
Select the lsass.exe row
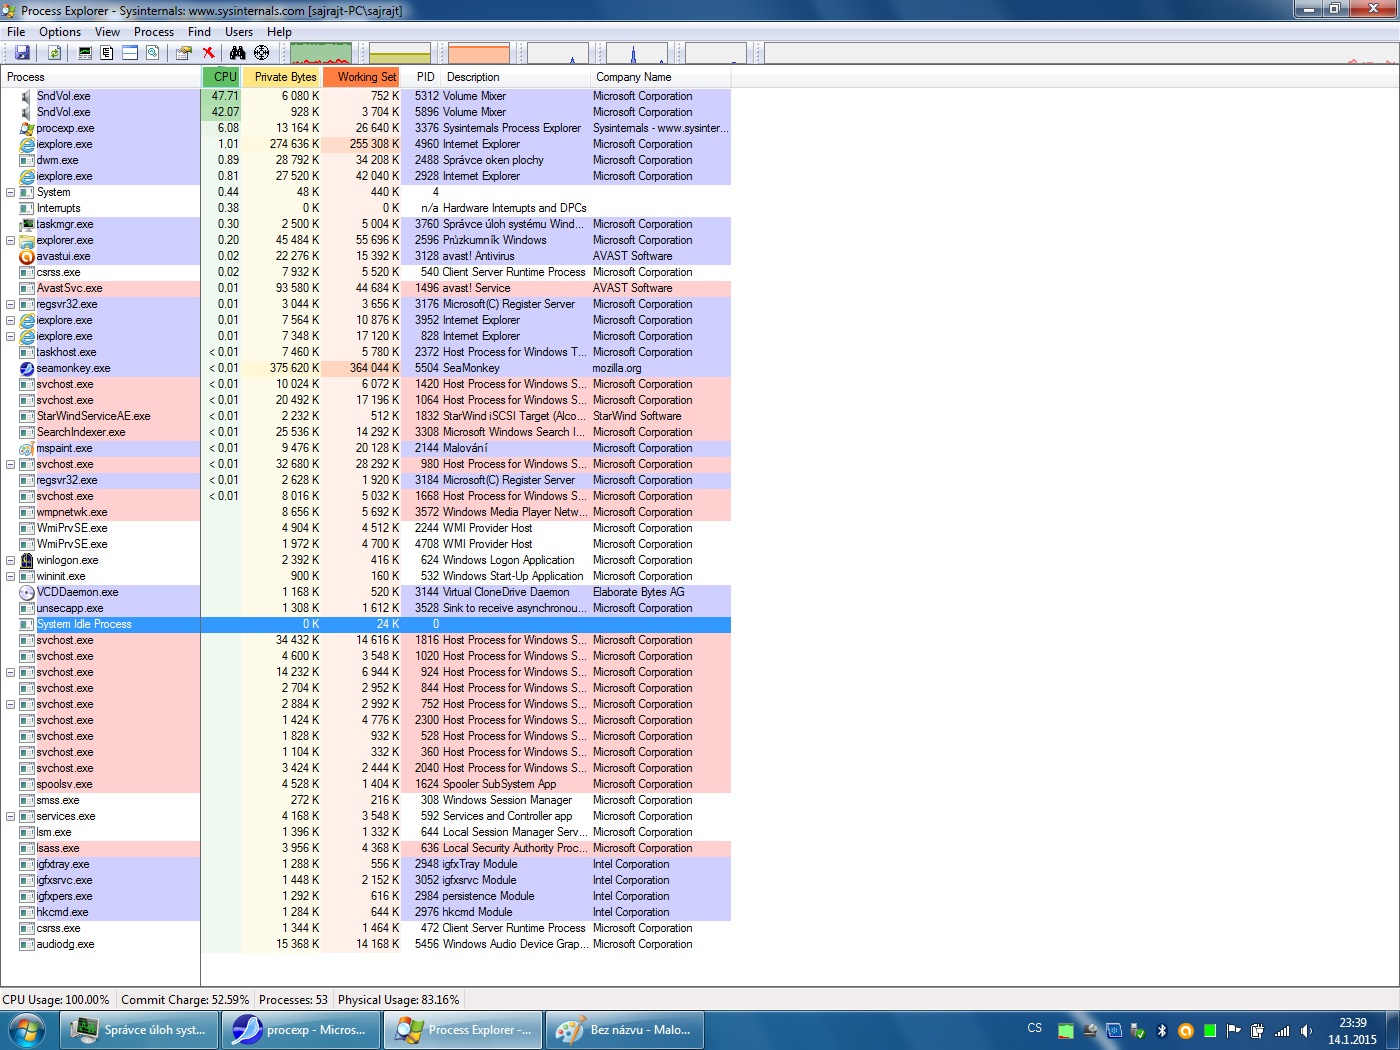click(x=366, y=848)
